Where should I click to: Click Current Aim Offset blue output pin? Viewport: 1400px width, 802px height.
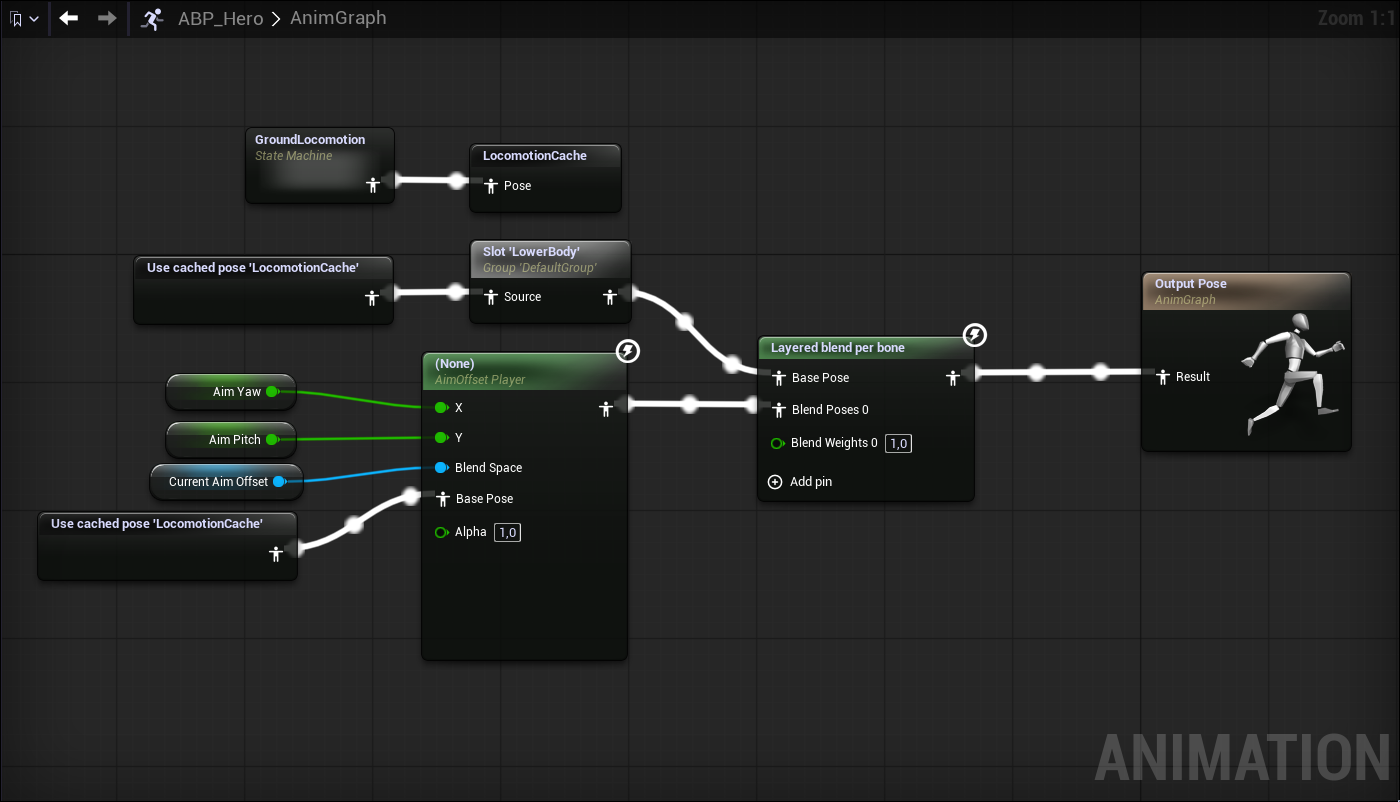[x=279, y=482]
